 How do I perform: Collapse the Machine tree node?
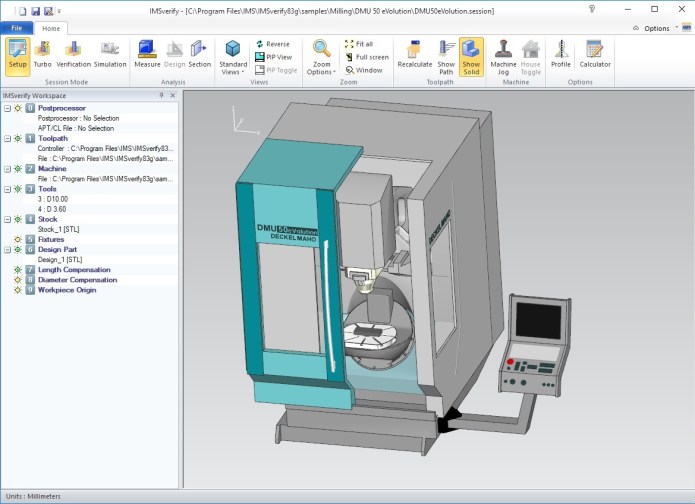pos(7,169)
